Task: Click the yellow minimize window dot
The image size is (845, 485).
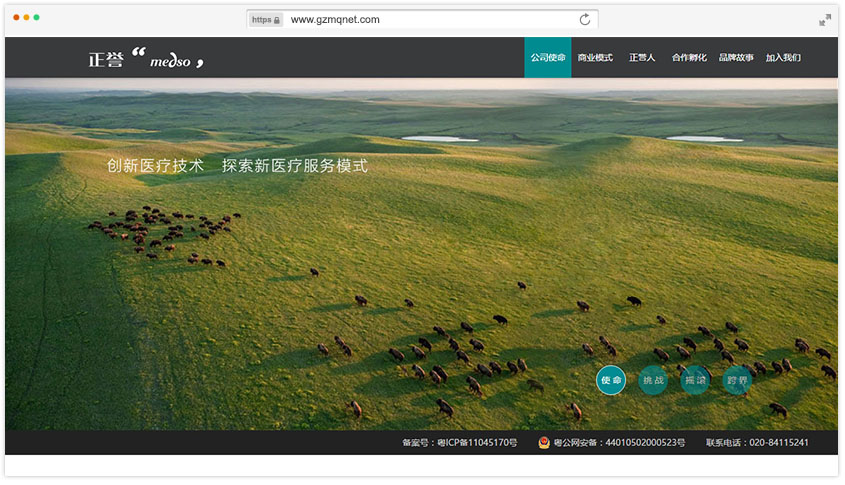Action: coord(26,17)
